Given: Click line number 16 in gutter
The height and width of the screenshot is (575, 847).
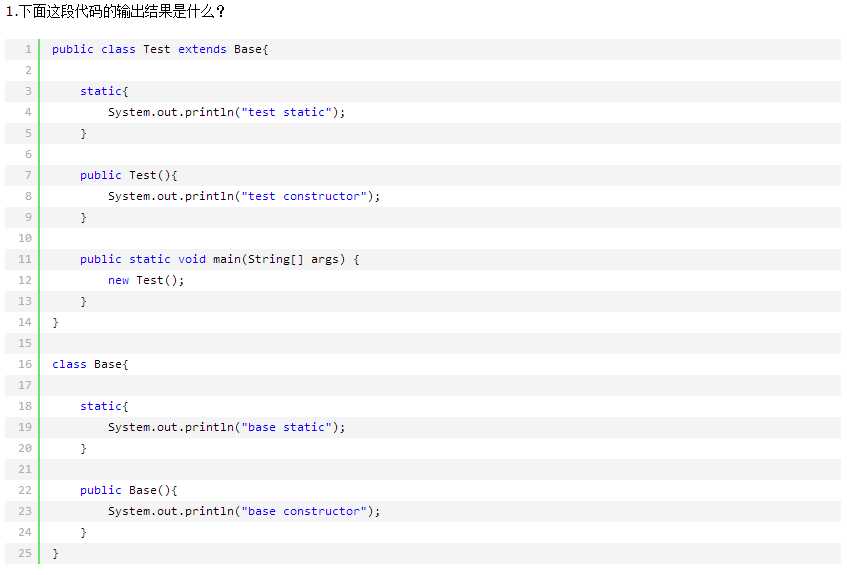Looking at the screenshot, I should click(25, 364).
